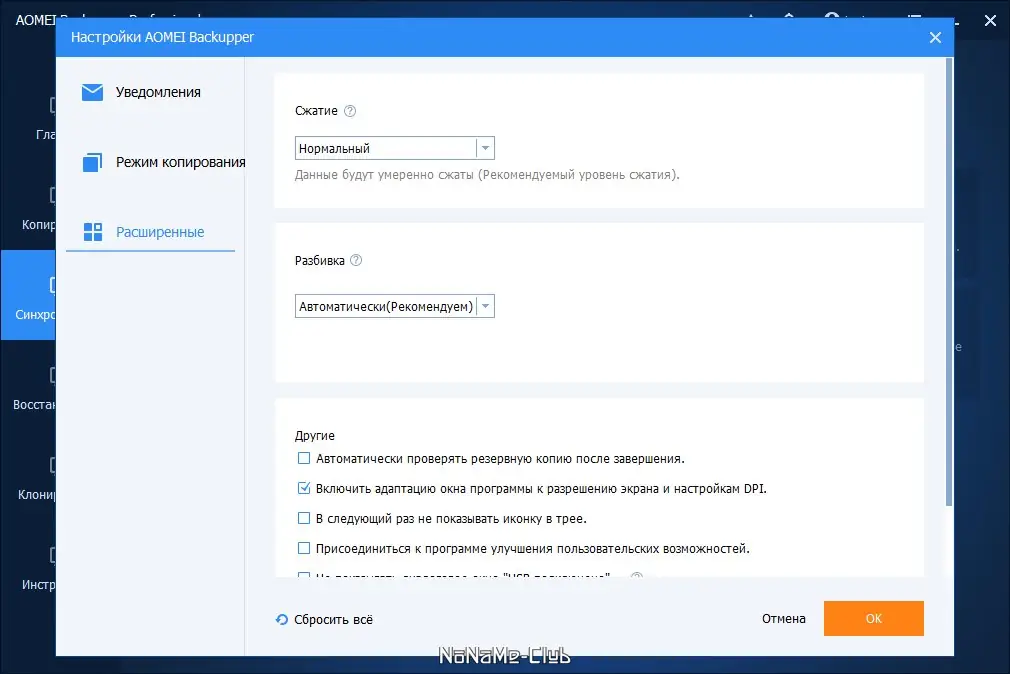1010x674 pixels.
Task: Expand the Автоматически(Рекомендуем) split dropdown
Action: click(394, 306)
